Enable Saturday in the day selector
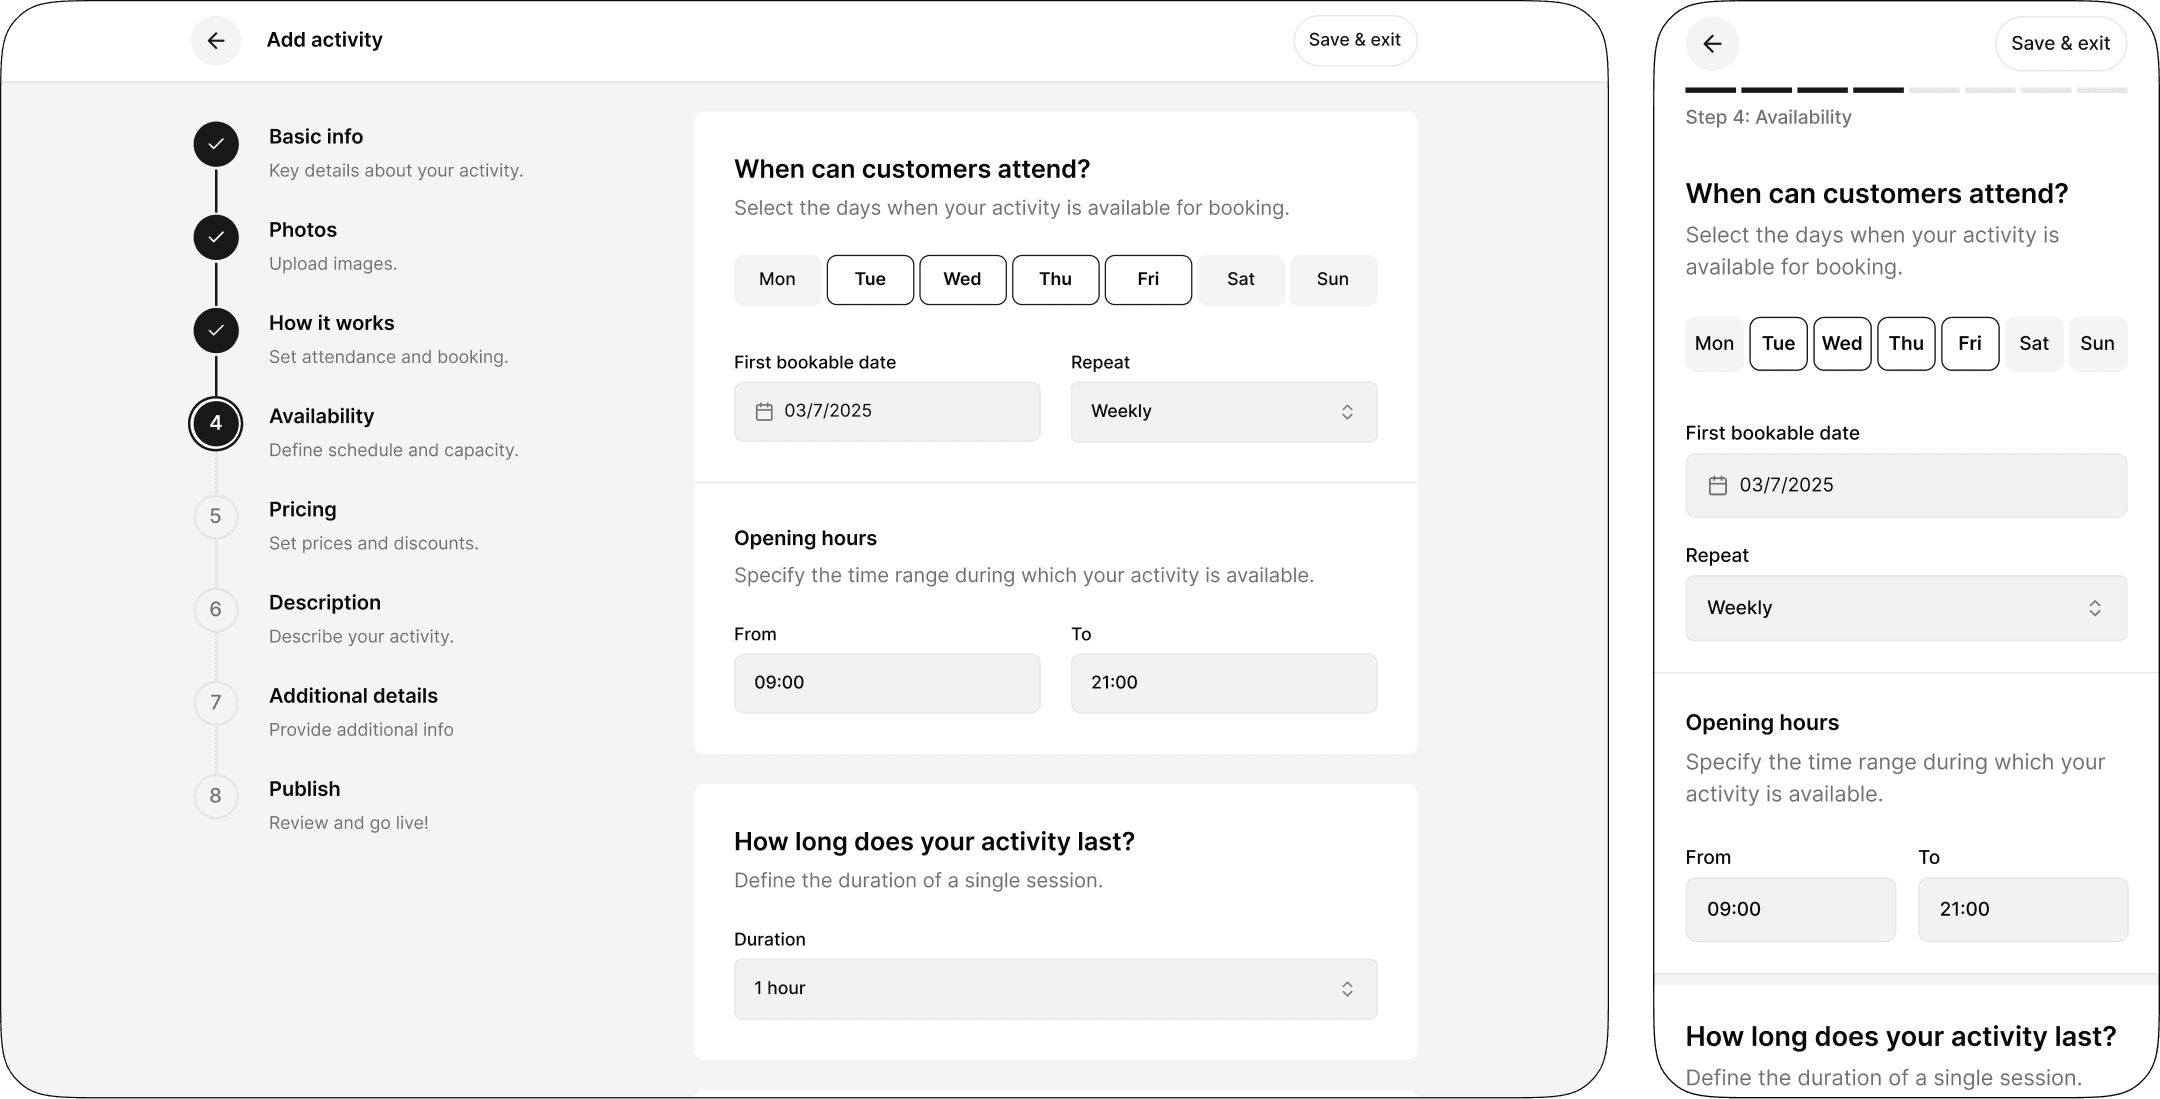The width and height of the screenshot is (2160, 1099). coord(1240,279)
